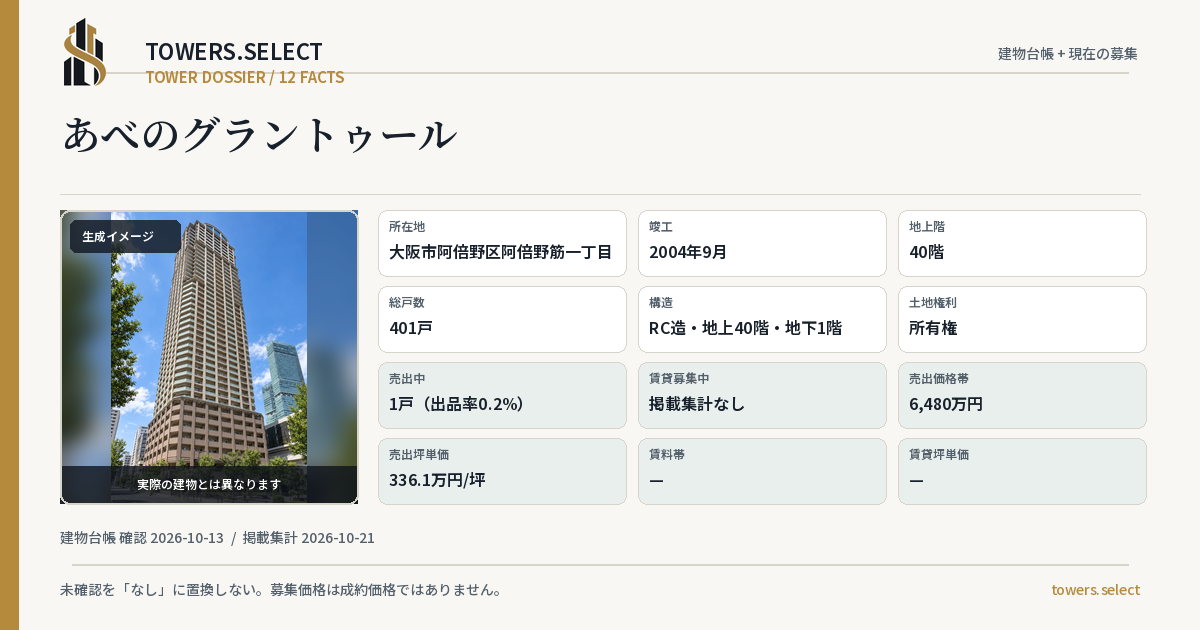Click the 建物台帳 + 現在の募集 header label

point(1068,54)
